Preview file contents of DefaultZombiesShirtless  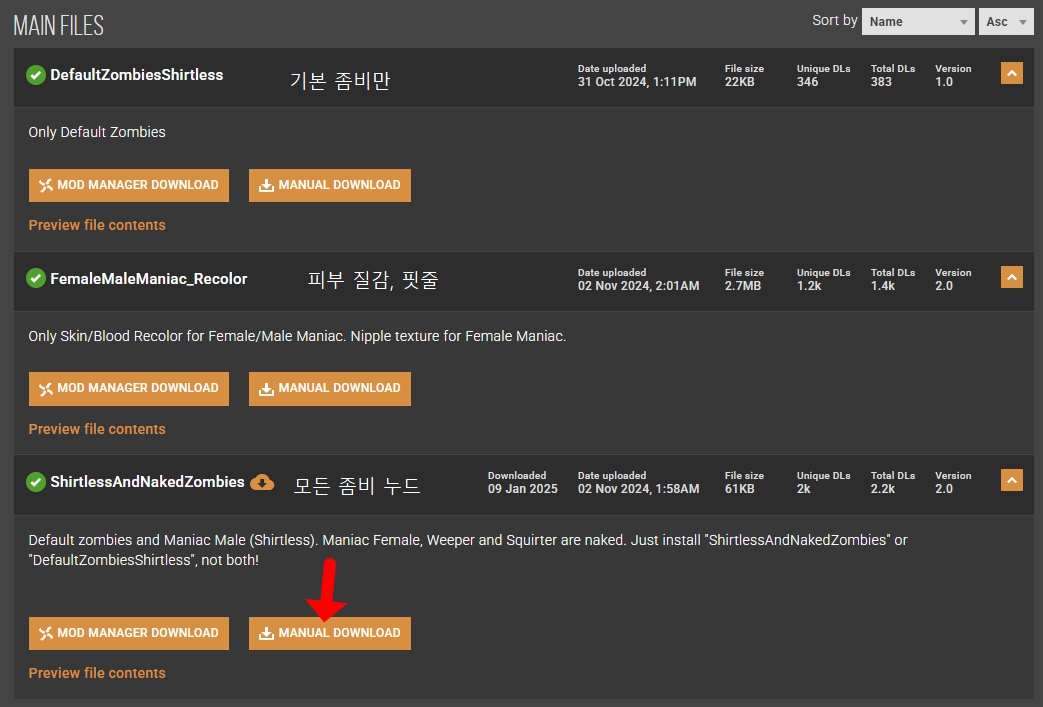(97, 225)
